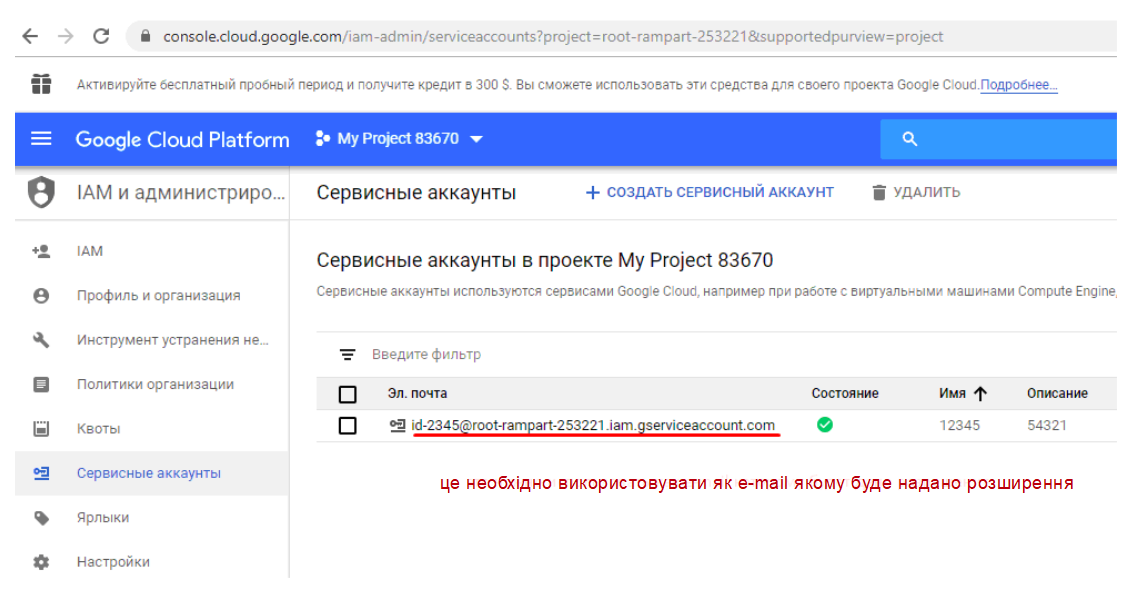Click the document icon beside Политики организации
Viewport: 1133px width, 596px height.
pyautogui.click(x=41, y=384)
